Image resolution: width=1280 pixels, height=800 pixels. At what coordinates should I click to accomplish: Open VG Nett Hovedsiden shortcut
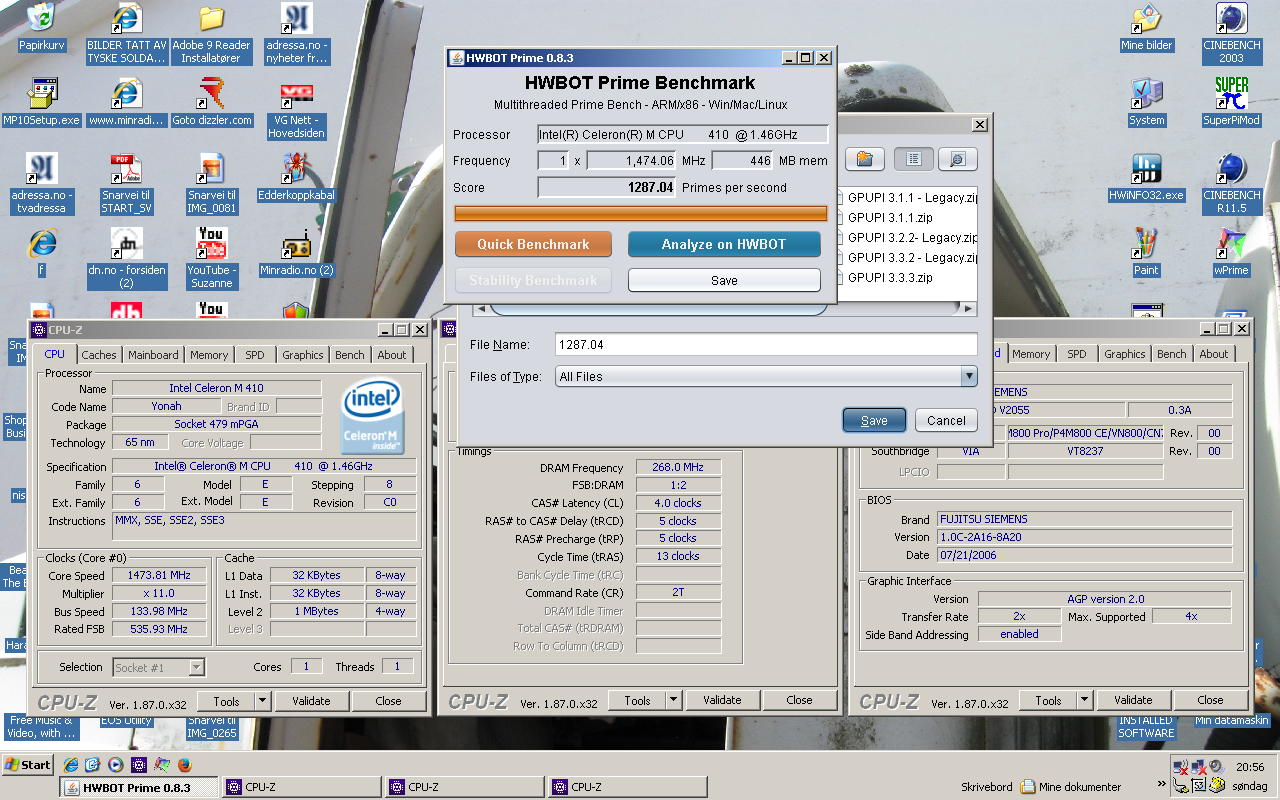(x=297, y=109)
